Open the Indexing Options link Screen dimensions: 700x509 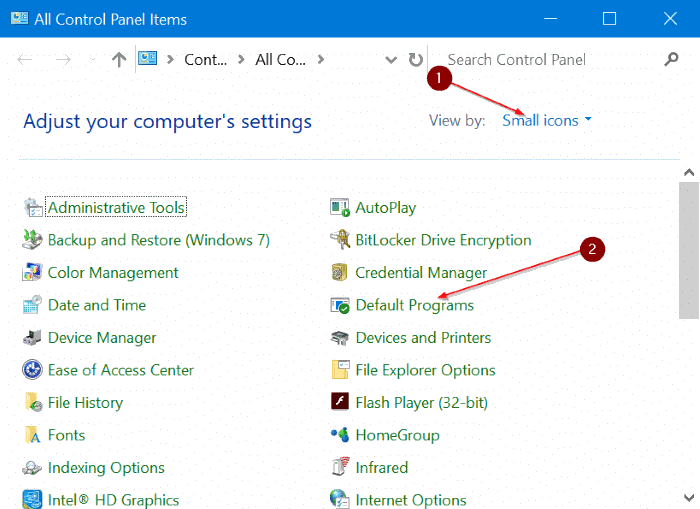point(106,468)
